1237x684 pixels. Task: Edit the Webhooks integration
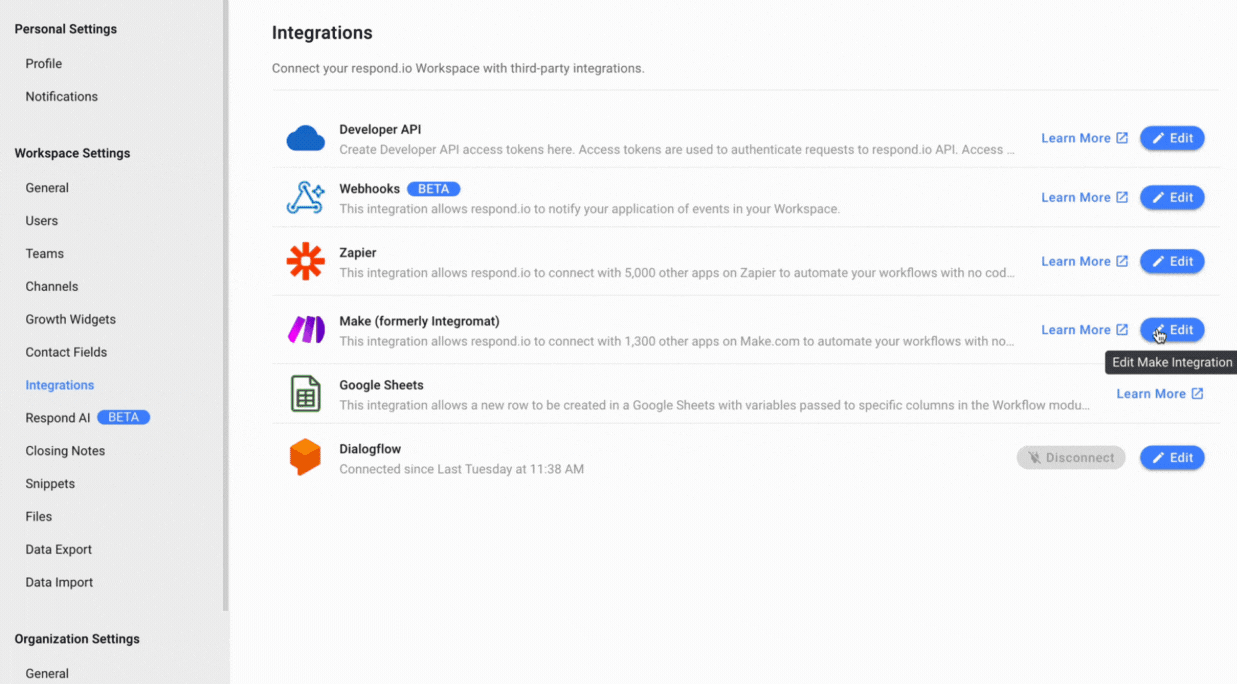click(x=1172, y=198)
